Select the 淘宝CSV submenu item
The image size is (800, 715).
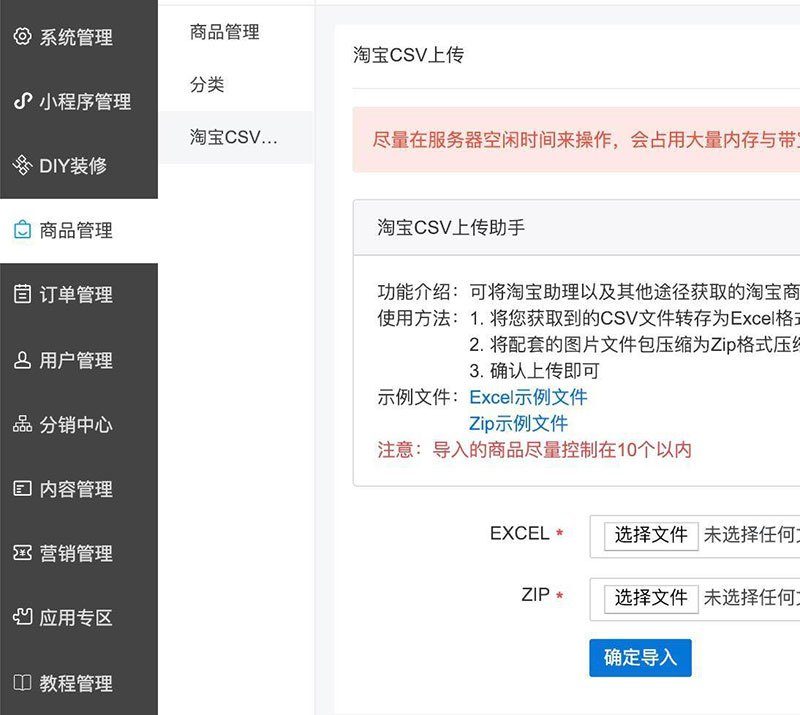(x=234, y=138)
